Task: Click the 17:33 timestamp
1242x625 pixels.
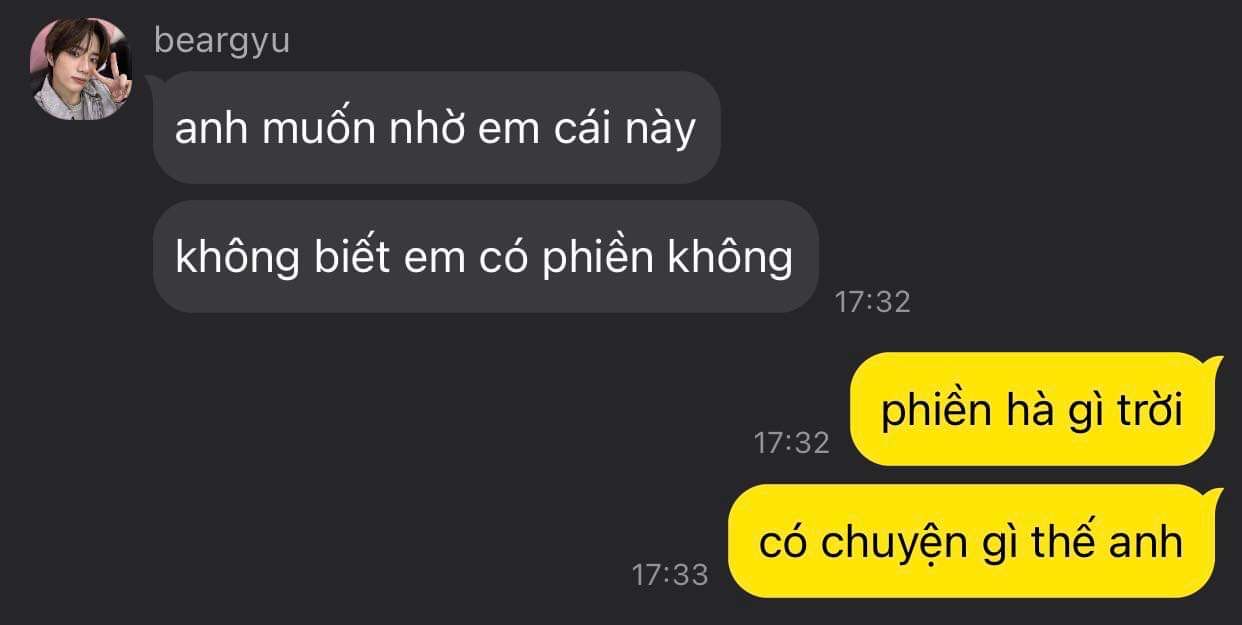Action: click(669, 574)
